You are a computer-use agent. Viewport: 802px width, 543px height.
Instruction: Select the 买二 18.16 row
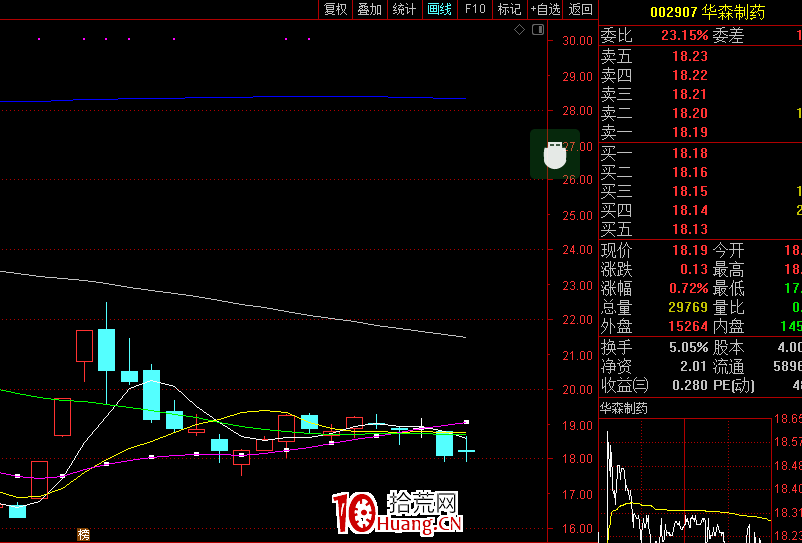pyautogui.click(x=700, y=172)
